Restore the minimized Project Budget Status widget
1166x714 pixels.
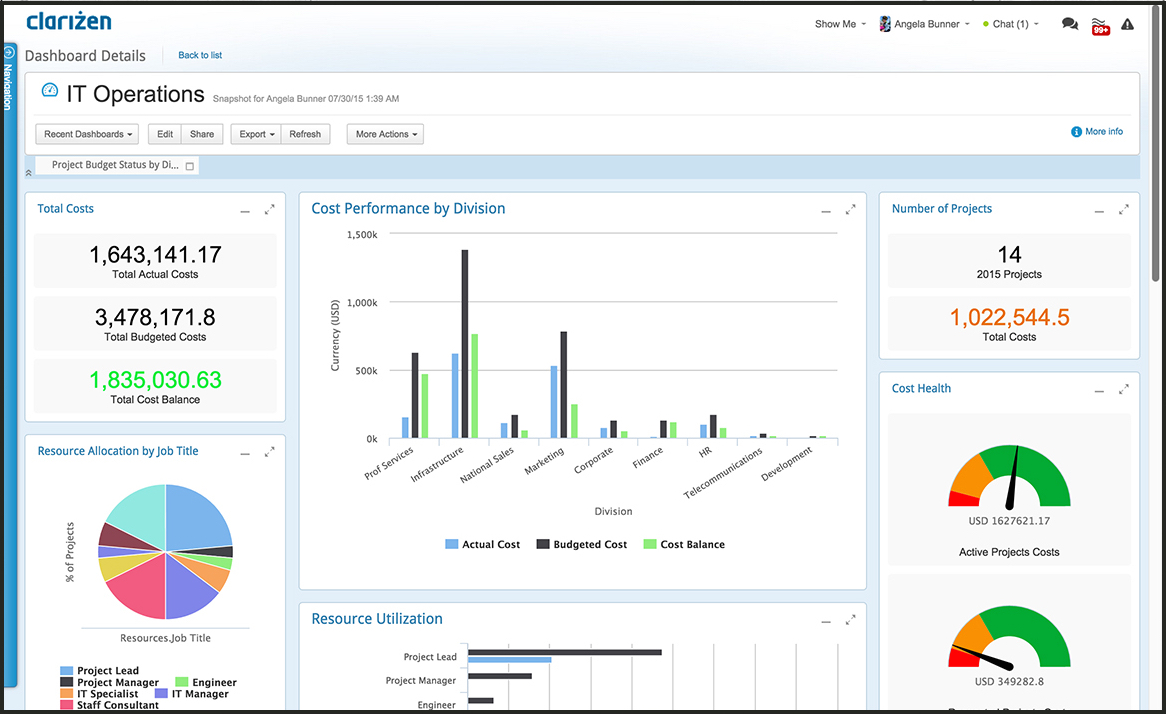(190, 166)
